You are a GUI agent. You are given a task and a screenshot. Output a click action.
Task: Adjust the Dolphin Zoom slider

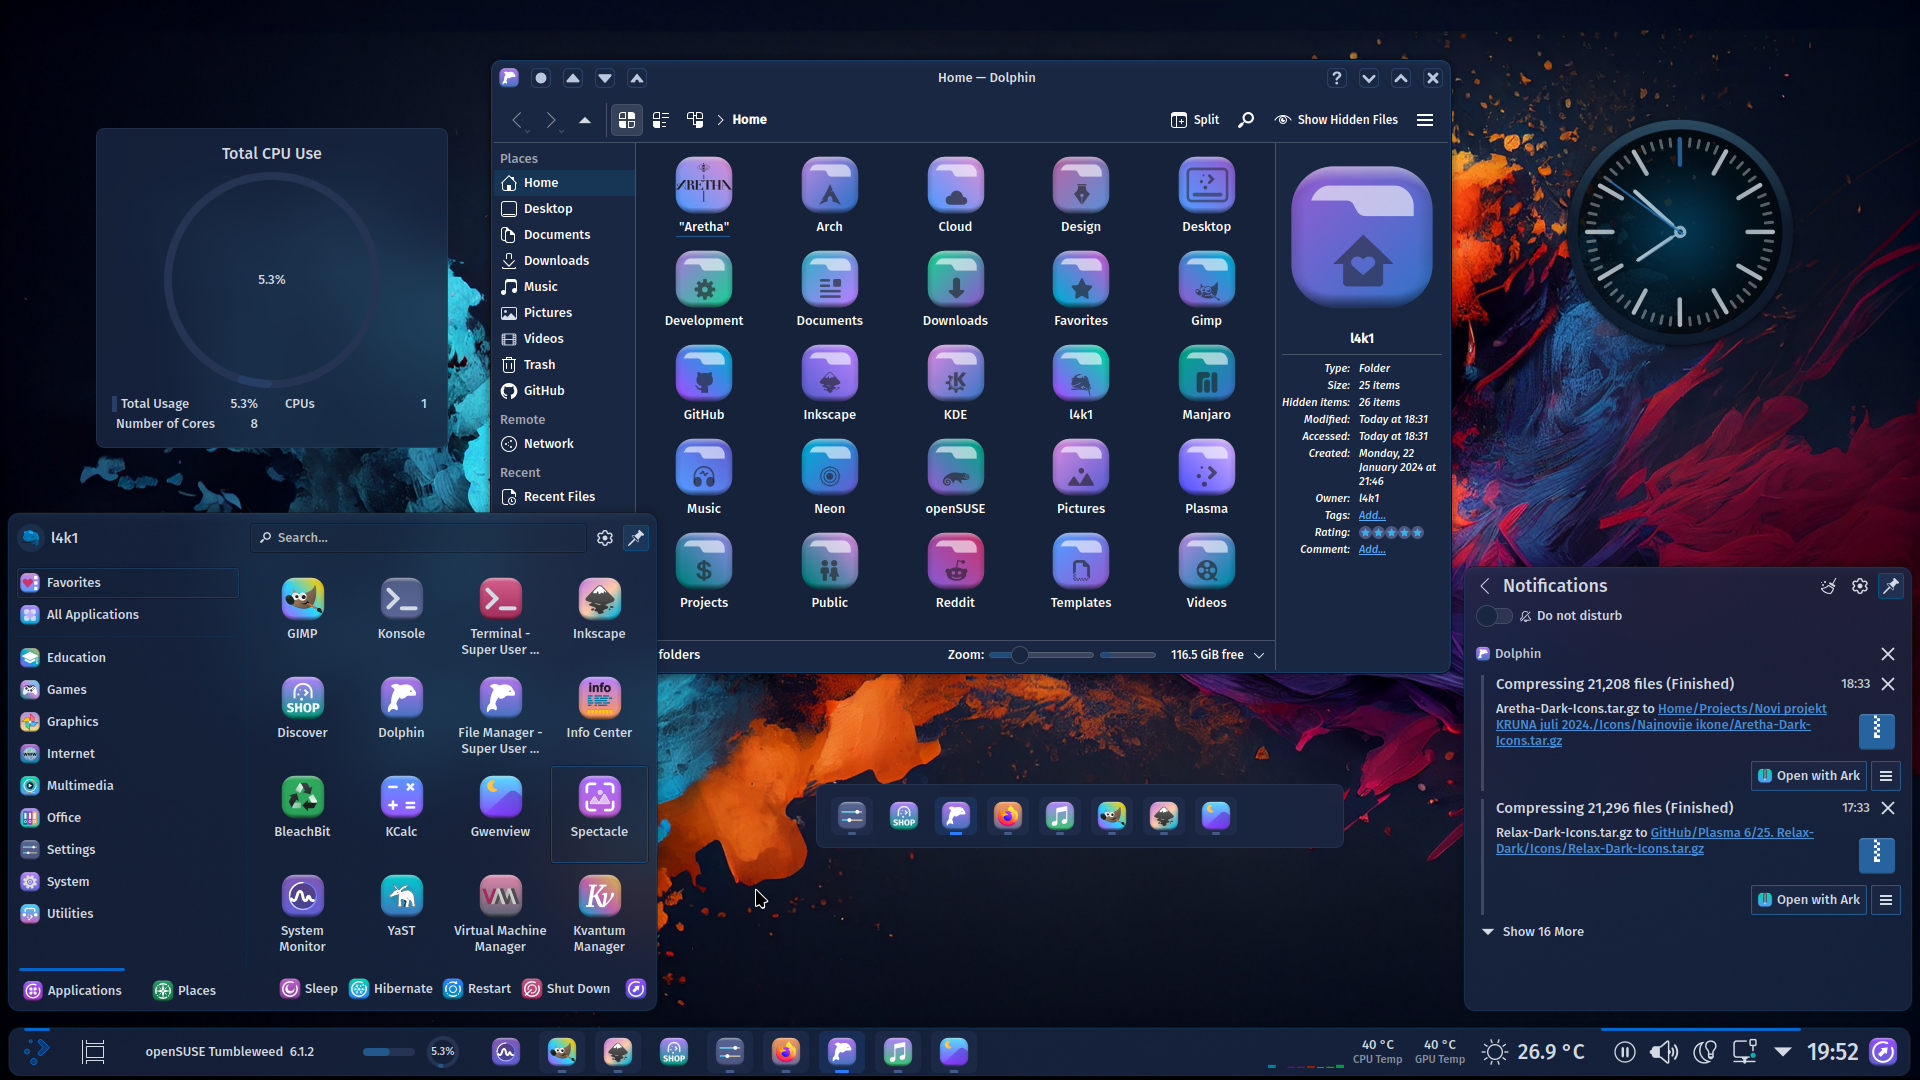pyautogui.click(x=1040, y=655)
